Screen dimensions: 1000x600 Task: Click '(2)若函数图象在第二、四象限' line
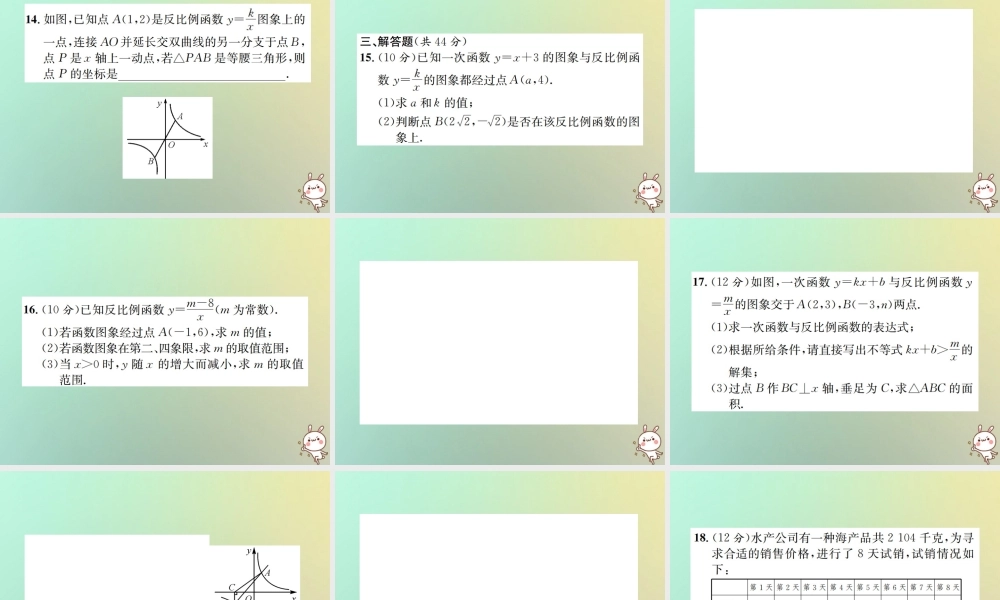click(x=166, y=348)
